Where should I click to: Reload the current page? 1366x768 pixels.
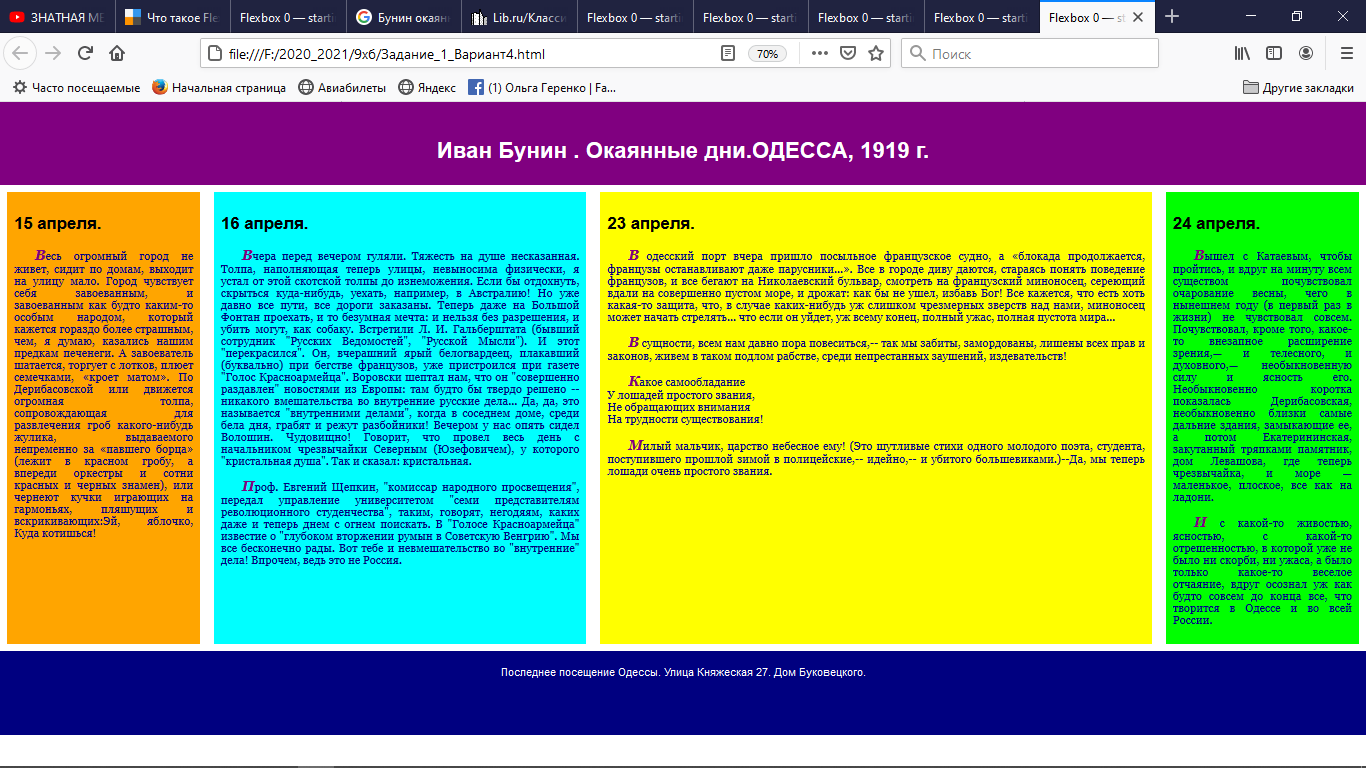coord(85,54)
